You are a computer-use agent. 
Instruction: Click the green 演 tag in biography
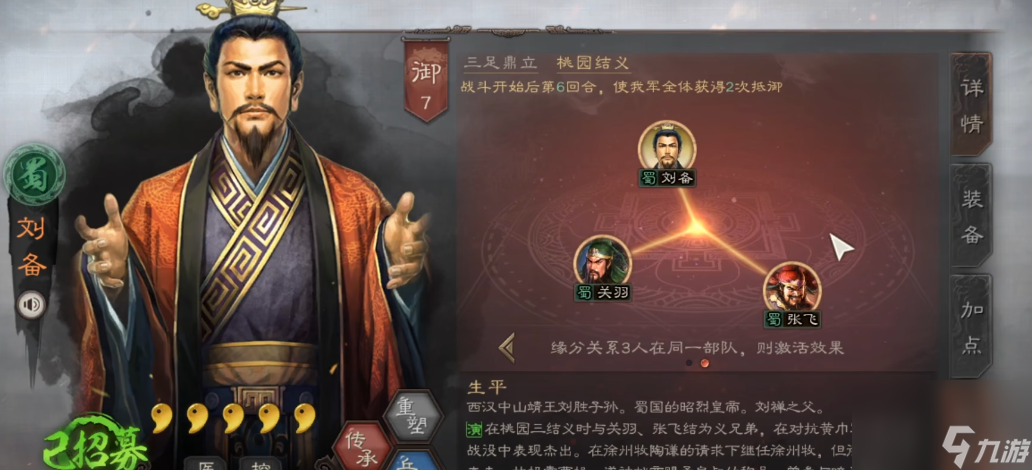(475, 429)
